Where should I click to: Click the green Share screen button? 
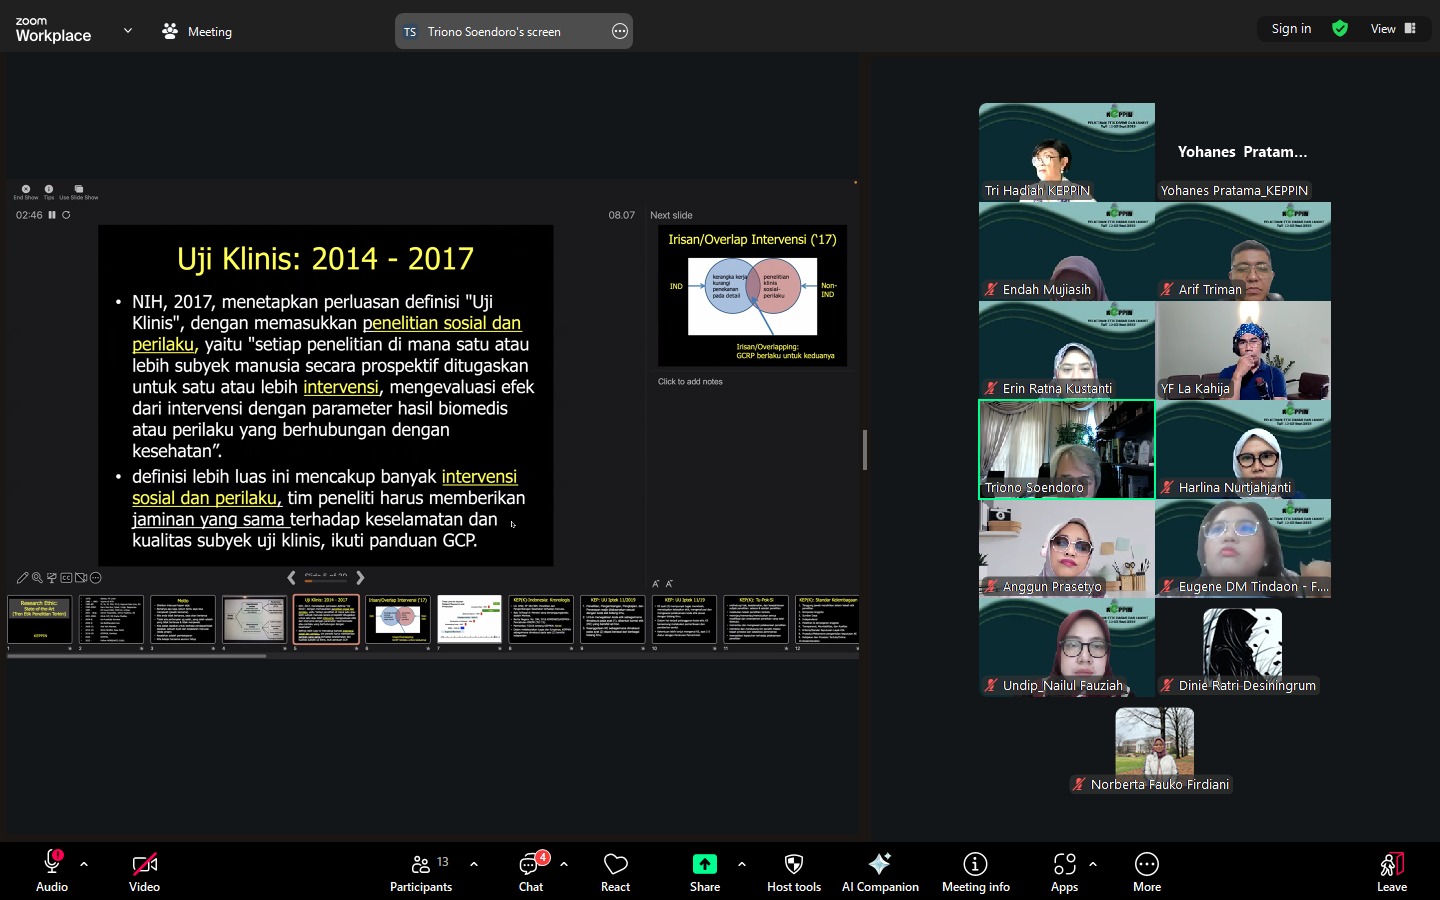coord(705,870)
